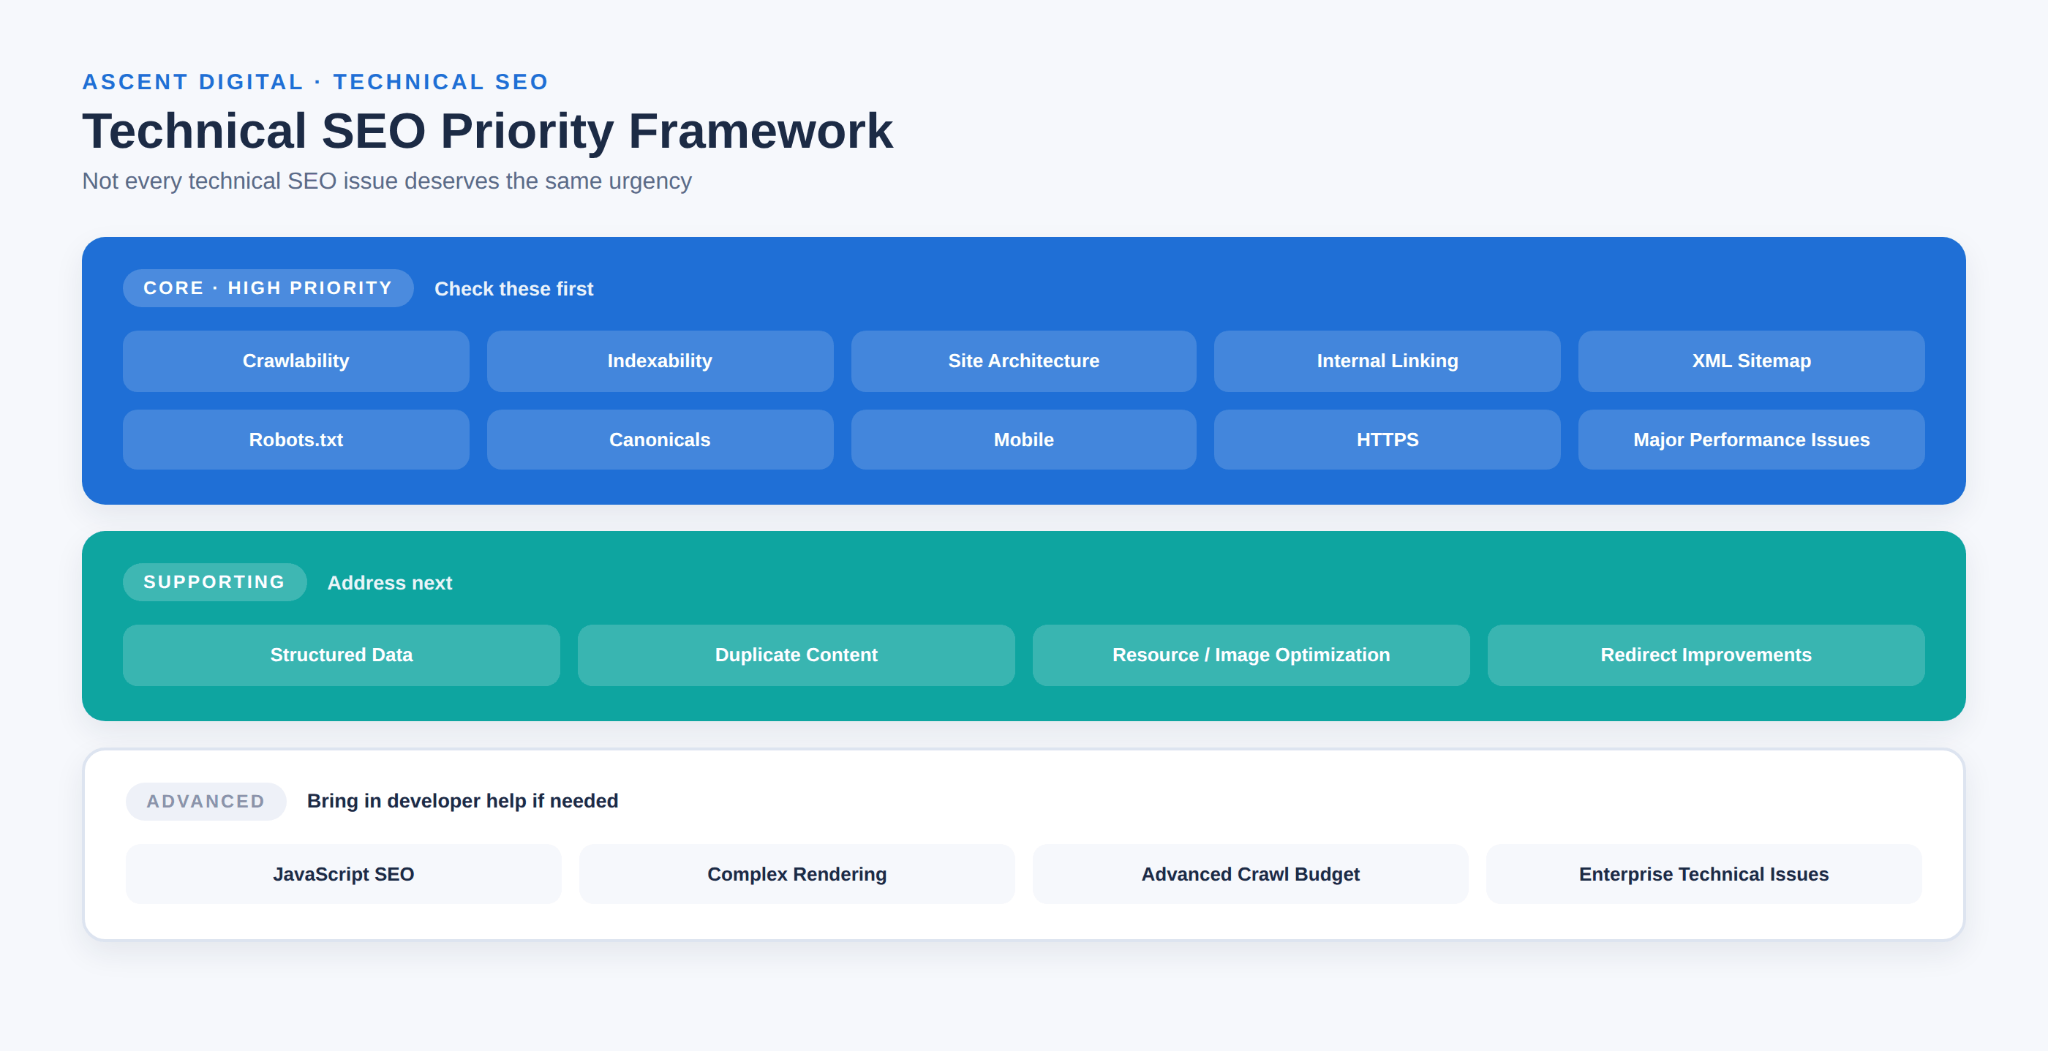
Task: Open Resource / Image Optimization tile
Action: pos(1251,655)
